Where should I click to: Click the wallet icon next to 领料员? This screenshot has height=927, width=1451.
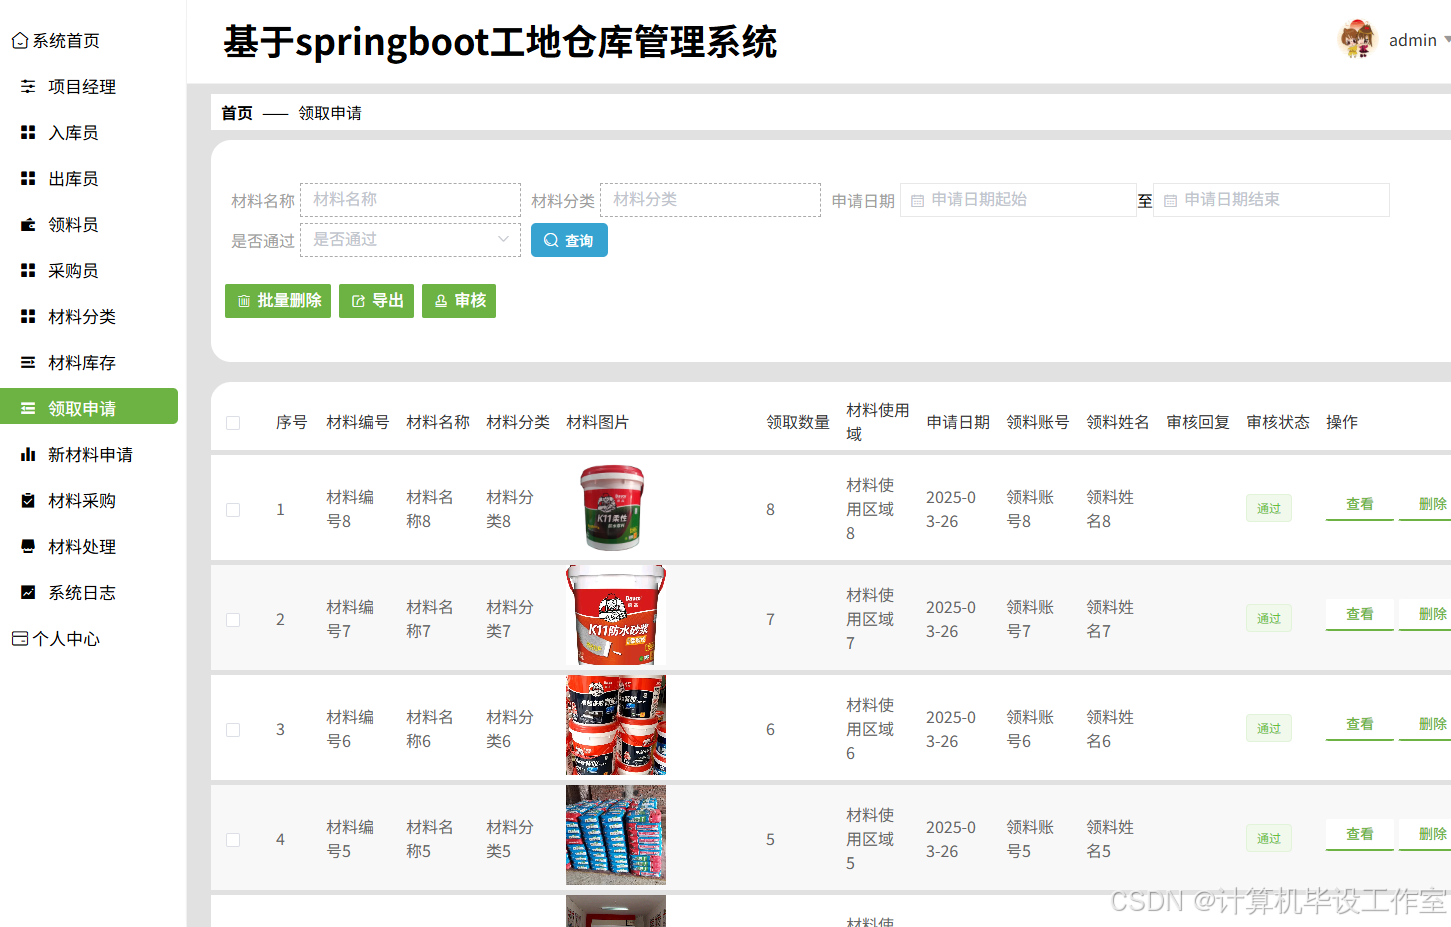tap(28, 225)
